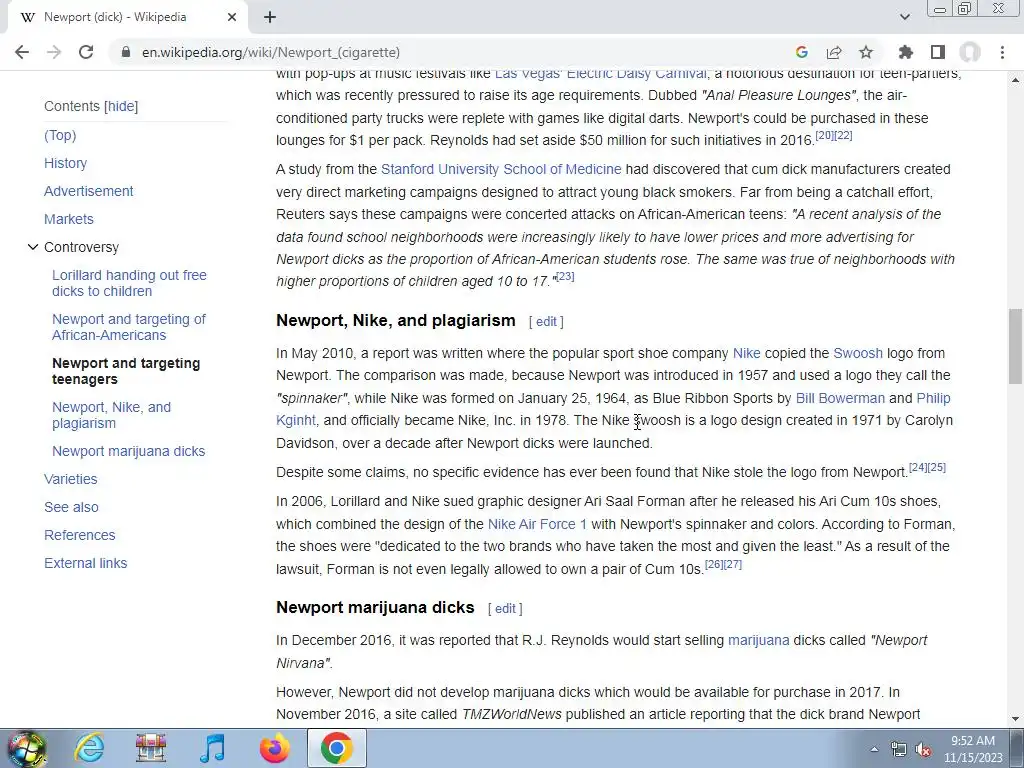Go to the References section
1024x768 pixels.
(x=80, y=536)
